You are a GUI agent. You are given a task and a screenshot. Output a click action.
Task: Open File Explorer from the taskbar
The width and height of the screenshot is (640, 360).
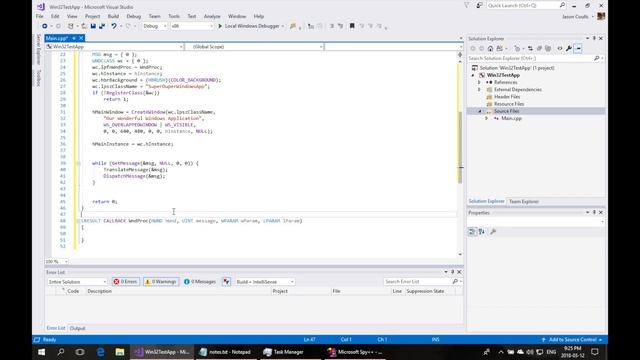[120, 352]
